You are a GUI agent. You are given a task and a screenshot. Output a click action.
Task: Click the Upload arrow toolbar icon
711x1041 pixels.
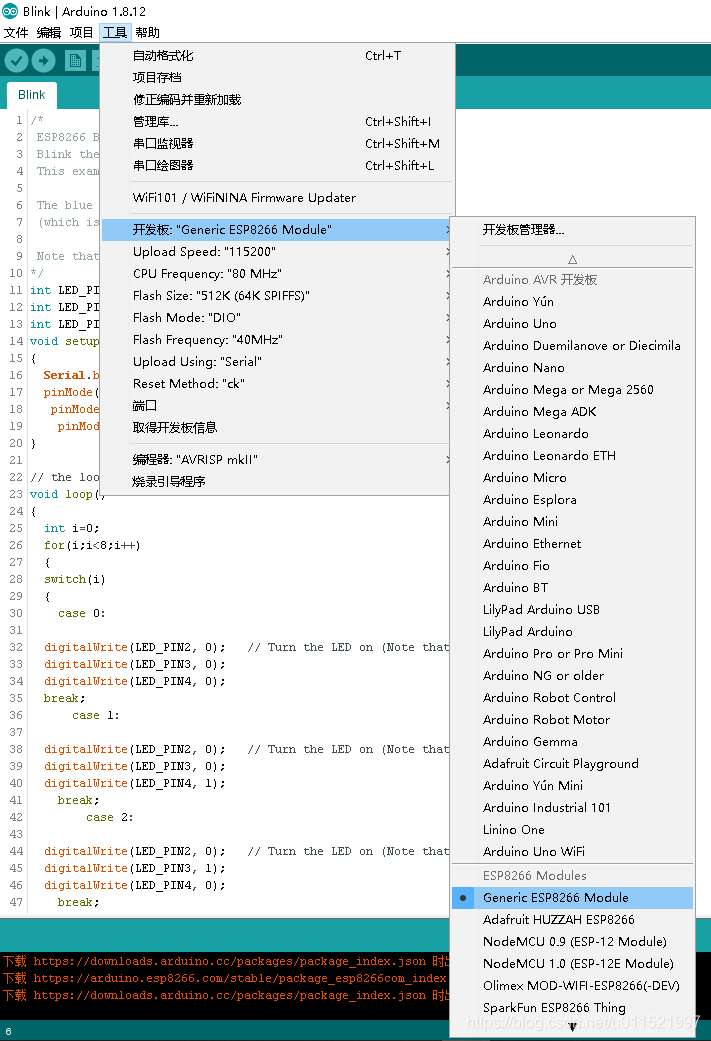click(43, 61)
